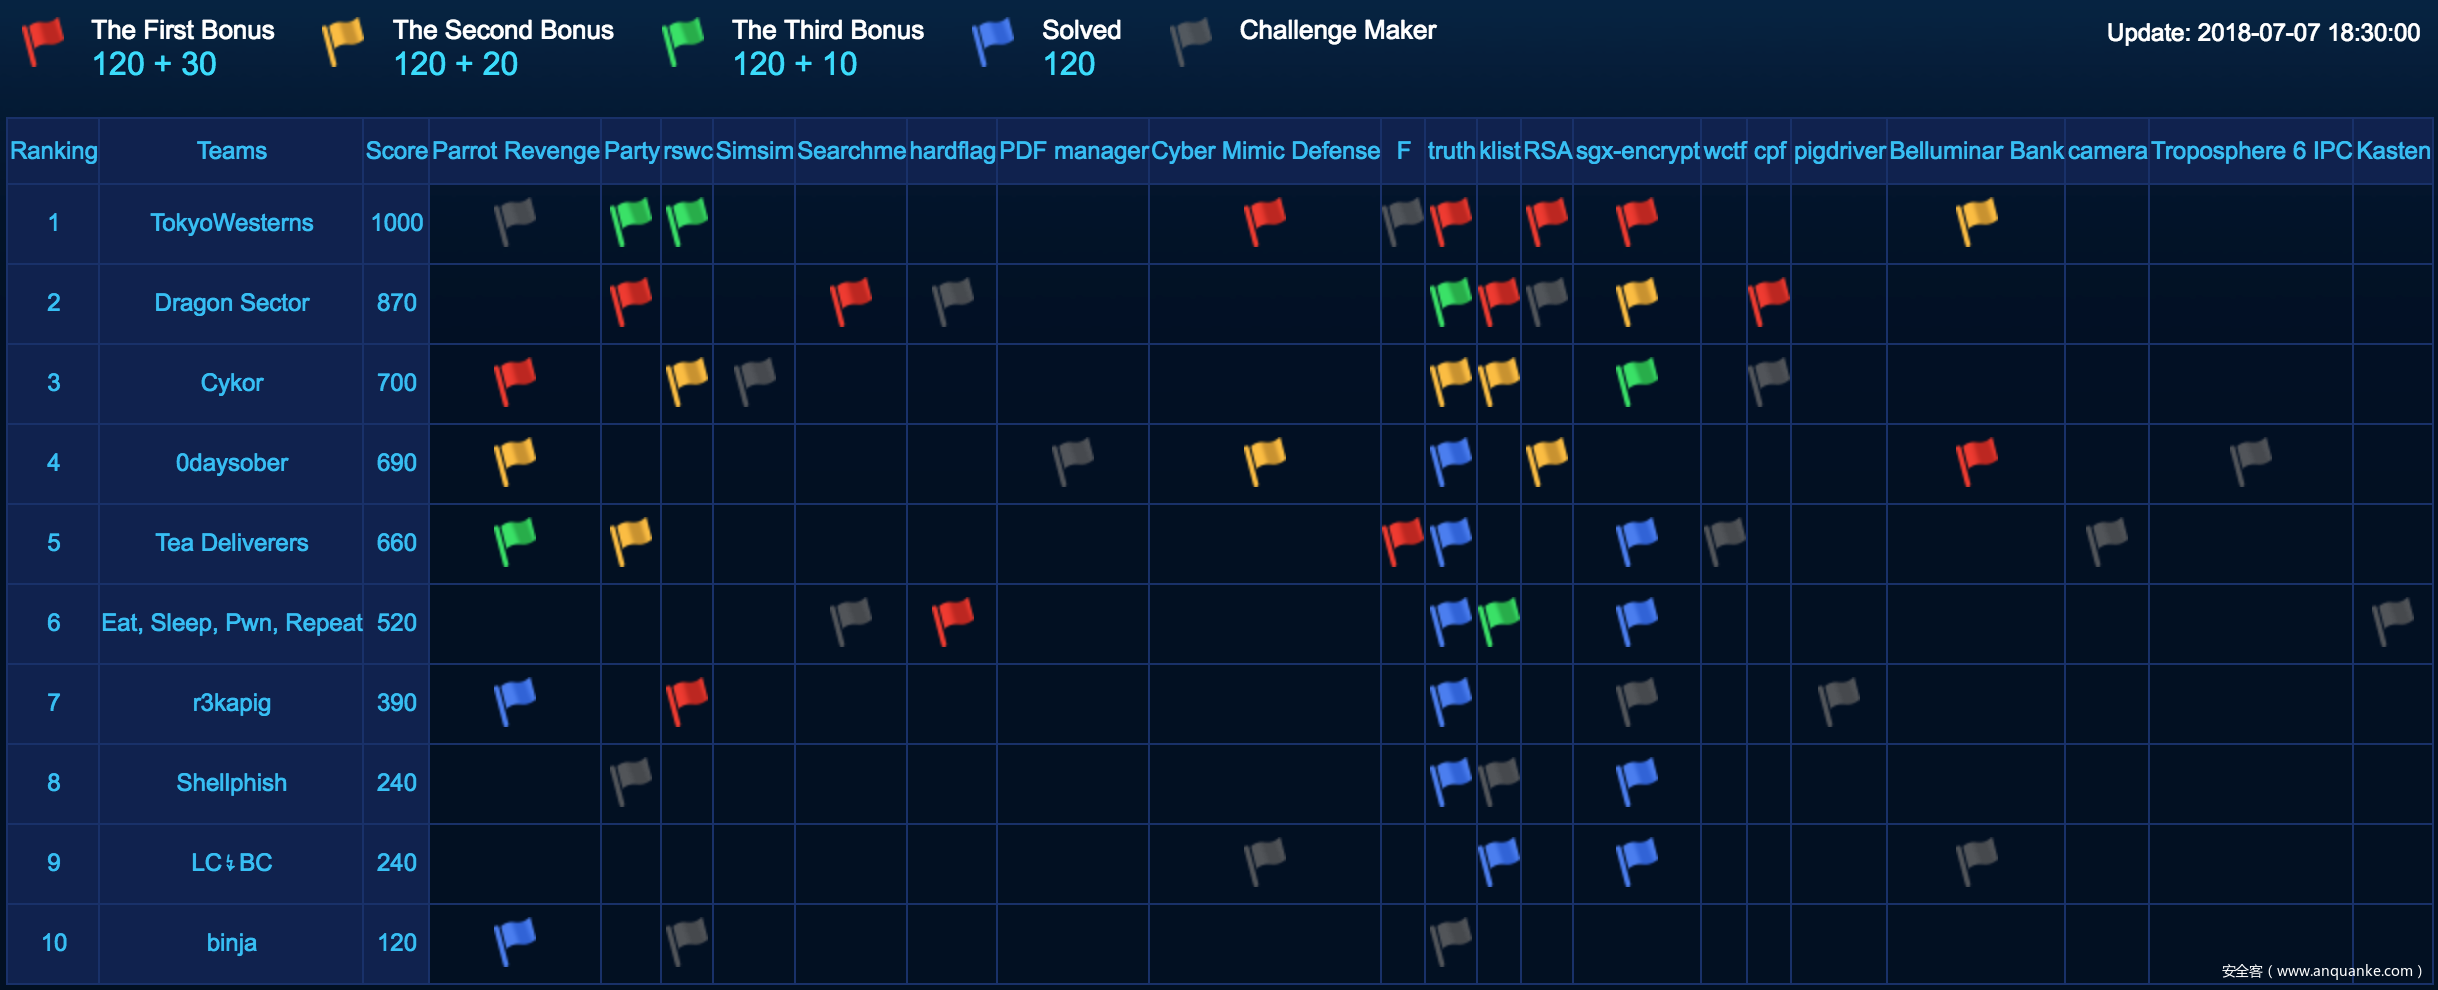Image resolution: width=2438 pixels, height=990 pixels.
Task: Click binja gray flag under truth
Action: tap(1451, 942)
